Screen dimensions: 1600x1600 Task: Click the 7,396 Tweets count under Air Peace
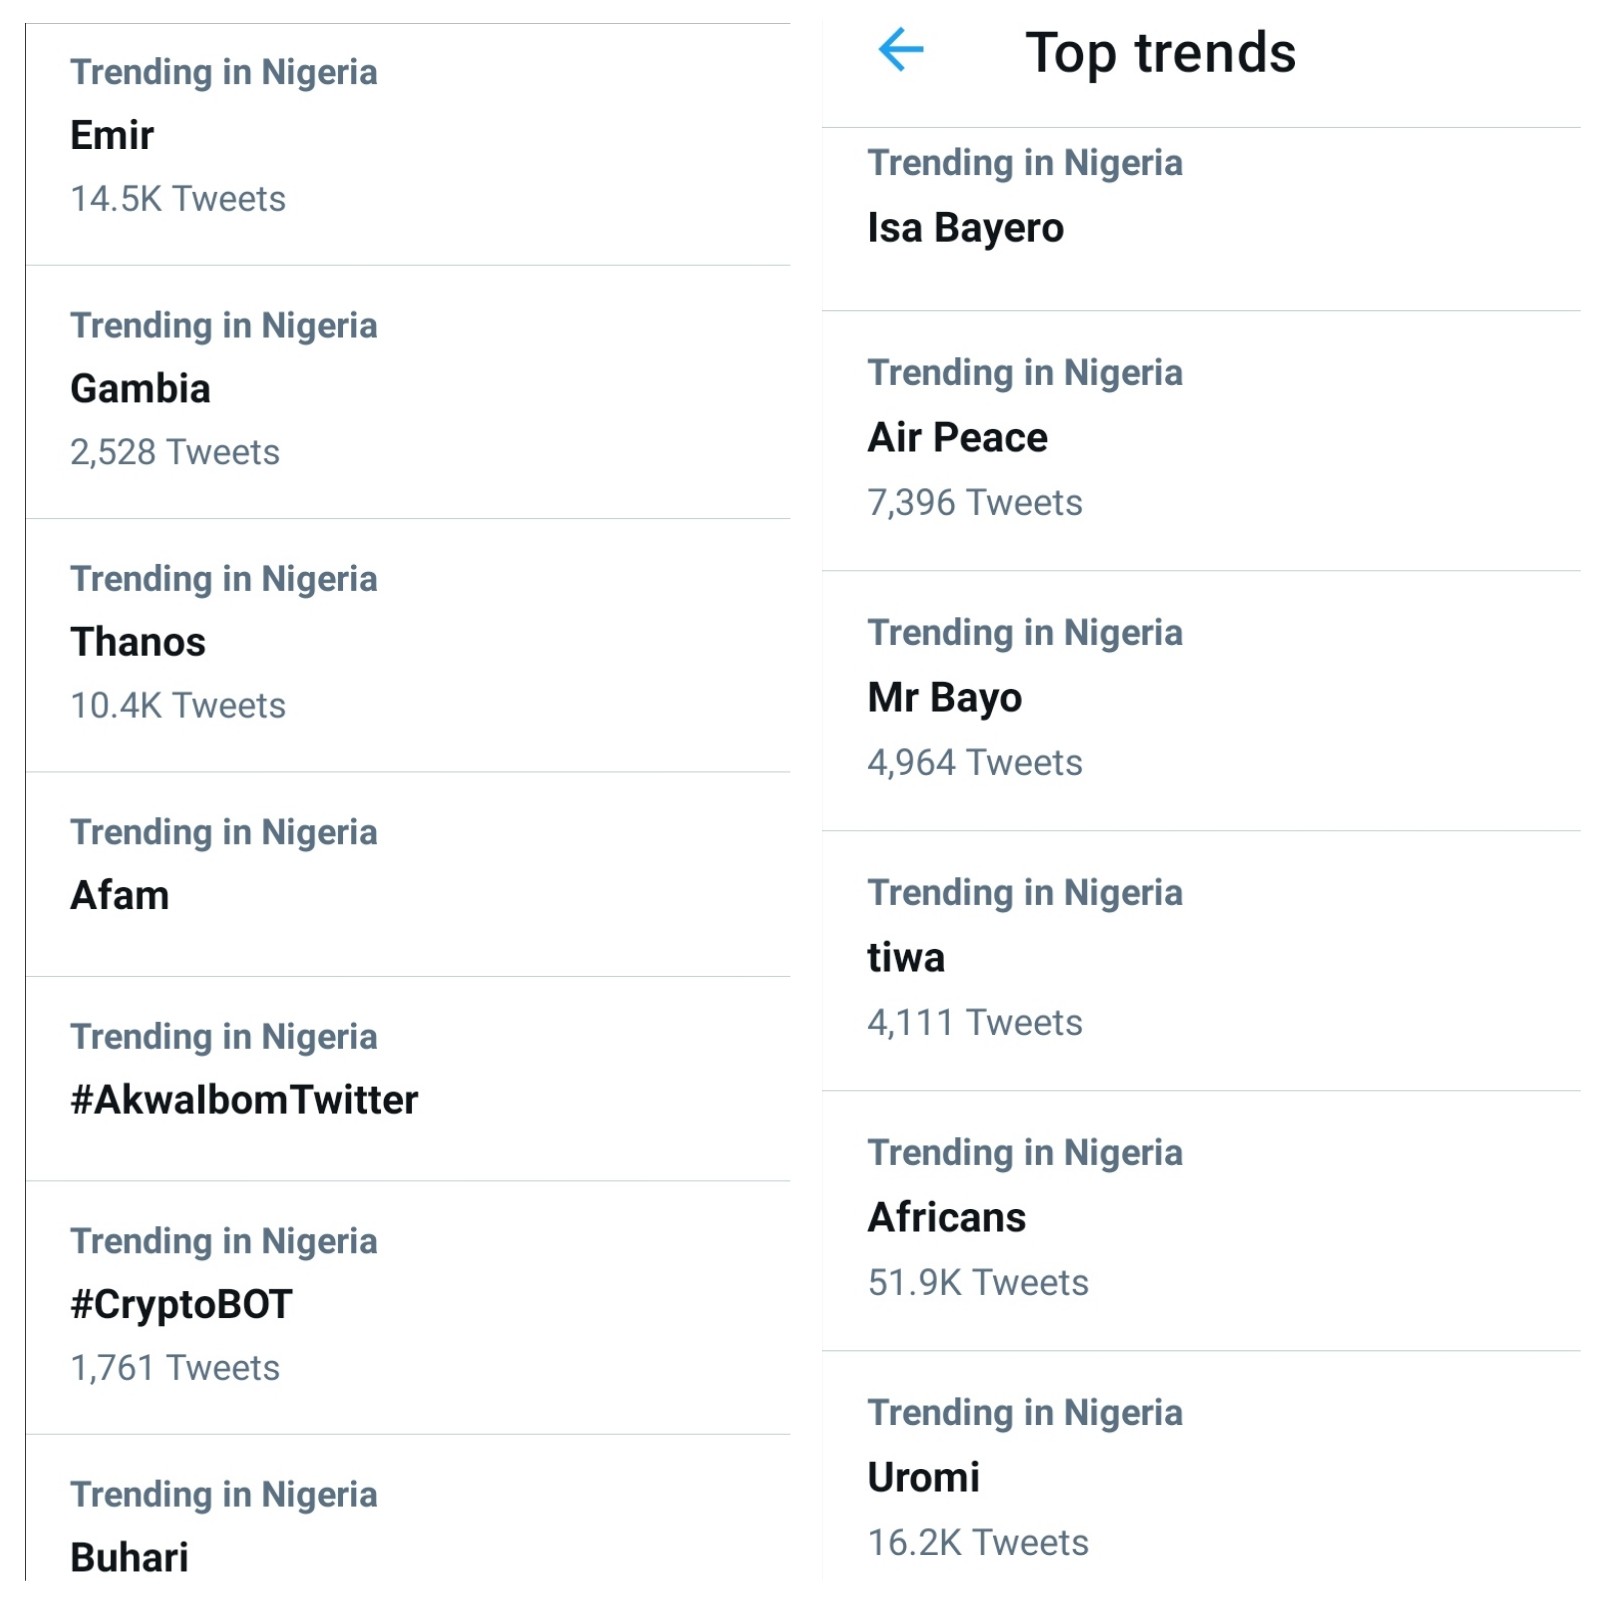[975, 502]
